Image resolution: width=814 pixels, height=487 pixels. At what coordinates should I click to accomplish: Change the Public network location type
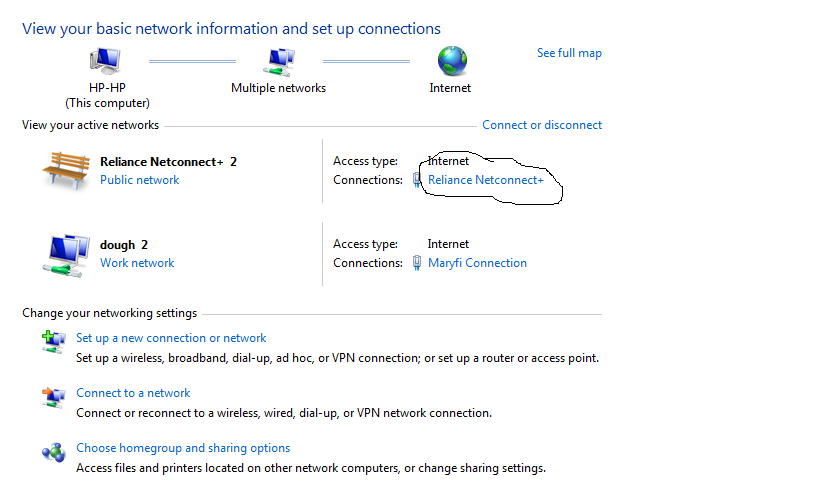(x=139, y=180)
